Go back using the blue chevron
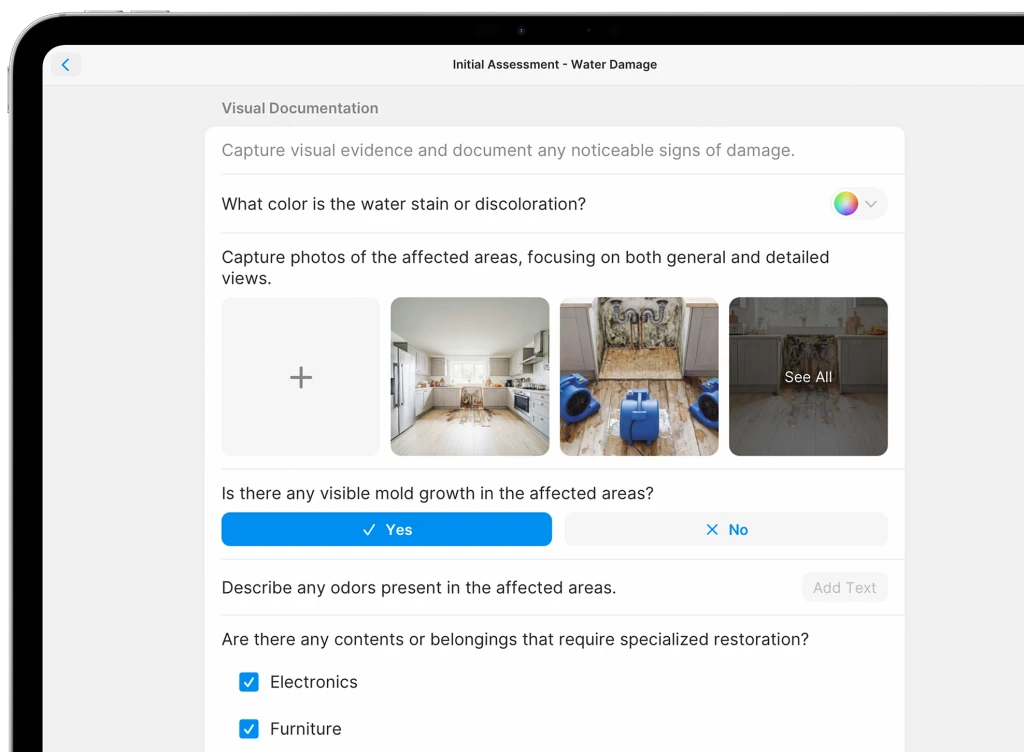 [x=65, y=65]
